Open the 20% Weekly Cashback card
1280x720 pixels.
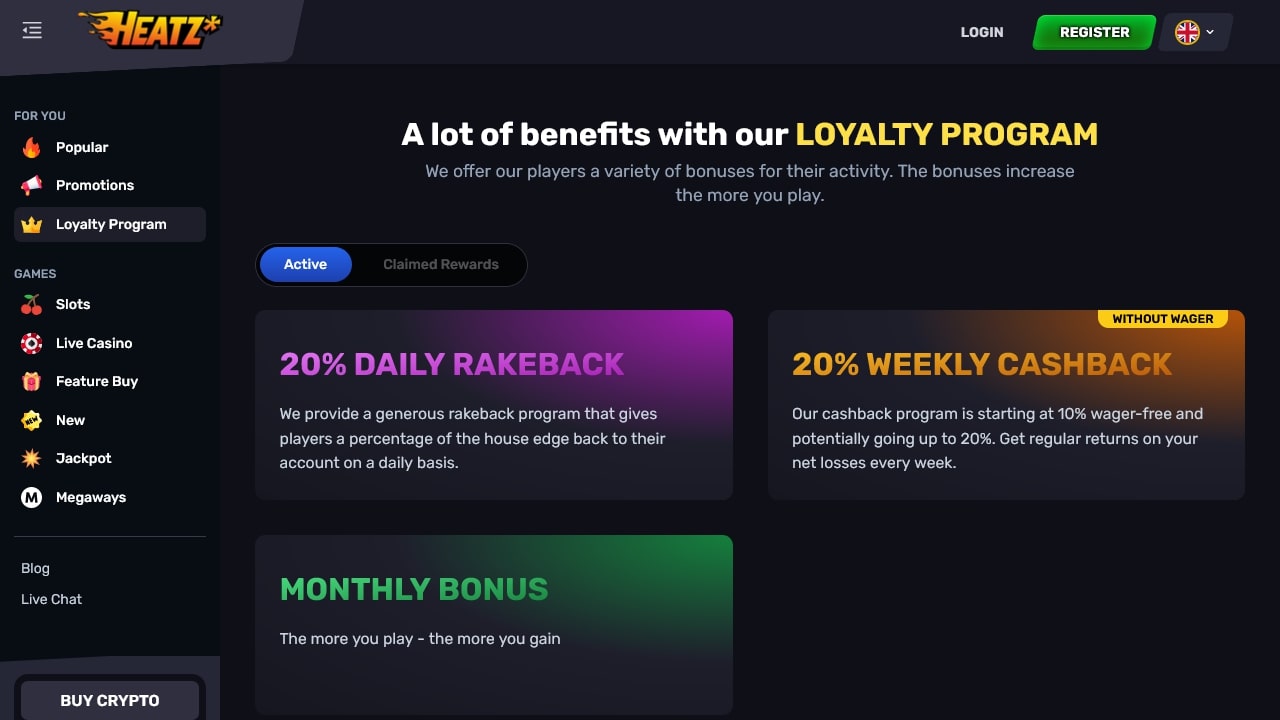click(x=1006, y=405)
